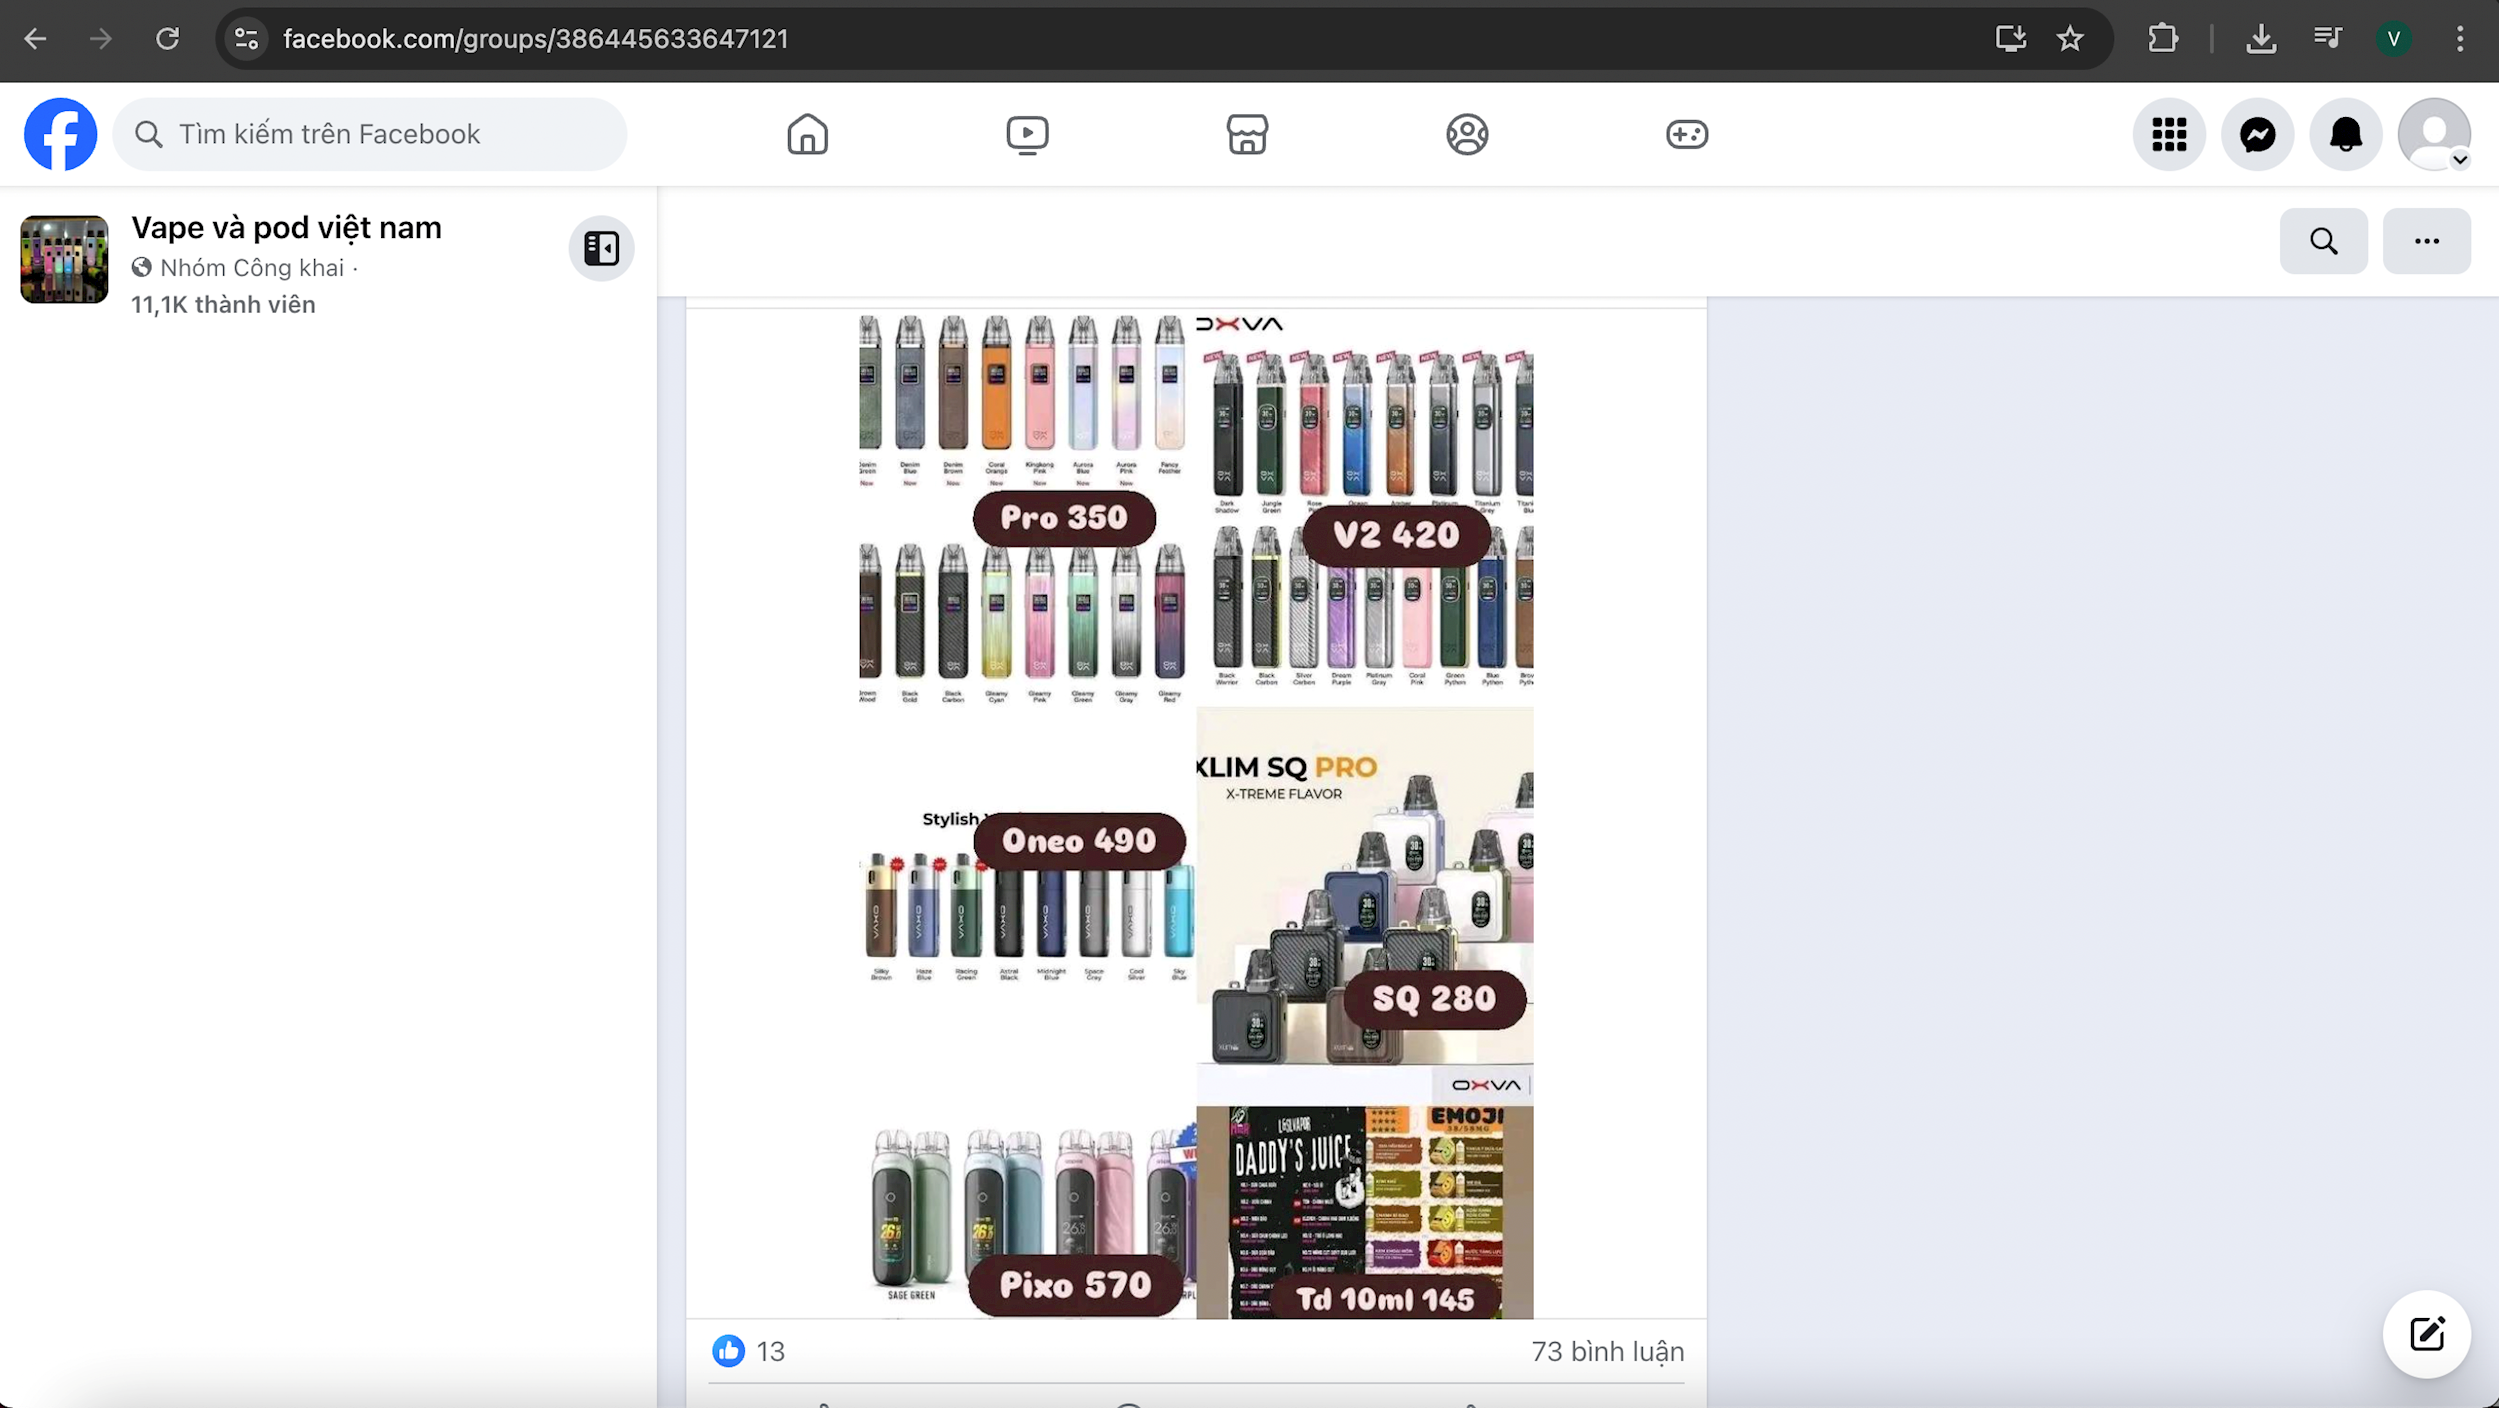Open the Facebook apps menu grid
The height and width of the screenshot is (1408, 2500).
point(2169,134)
